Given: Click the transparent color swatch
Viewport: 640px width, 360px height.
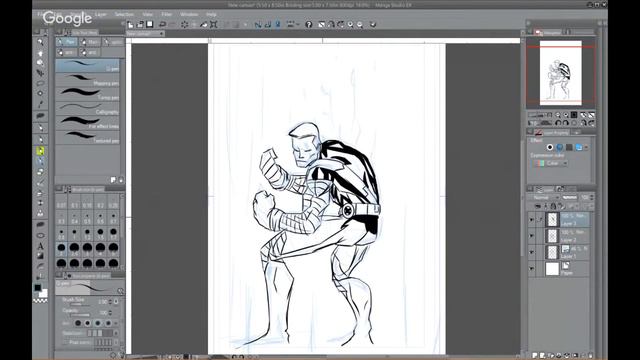Looking at the screenshot, I should pyautogui.click(x=40, y=301).
